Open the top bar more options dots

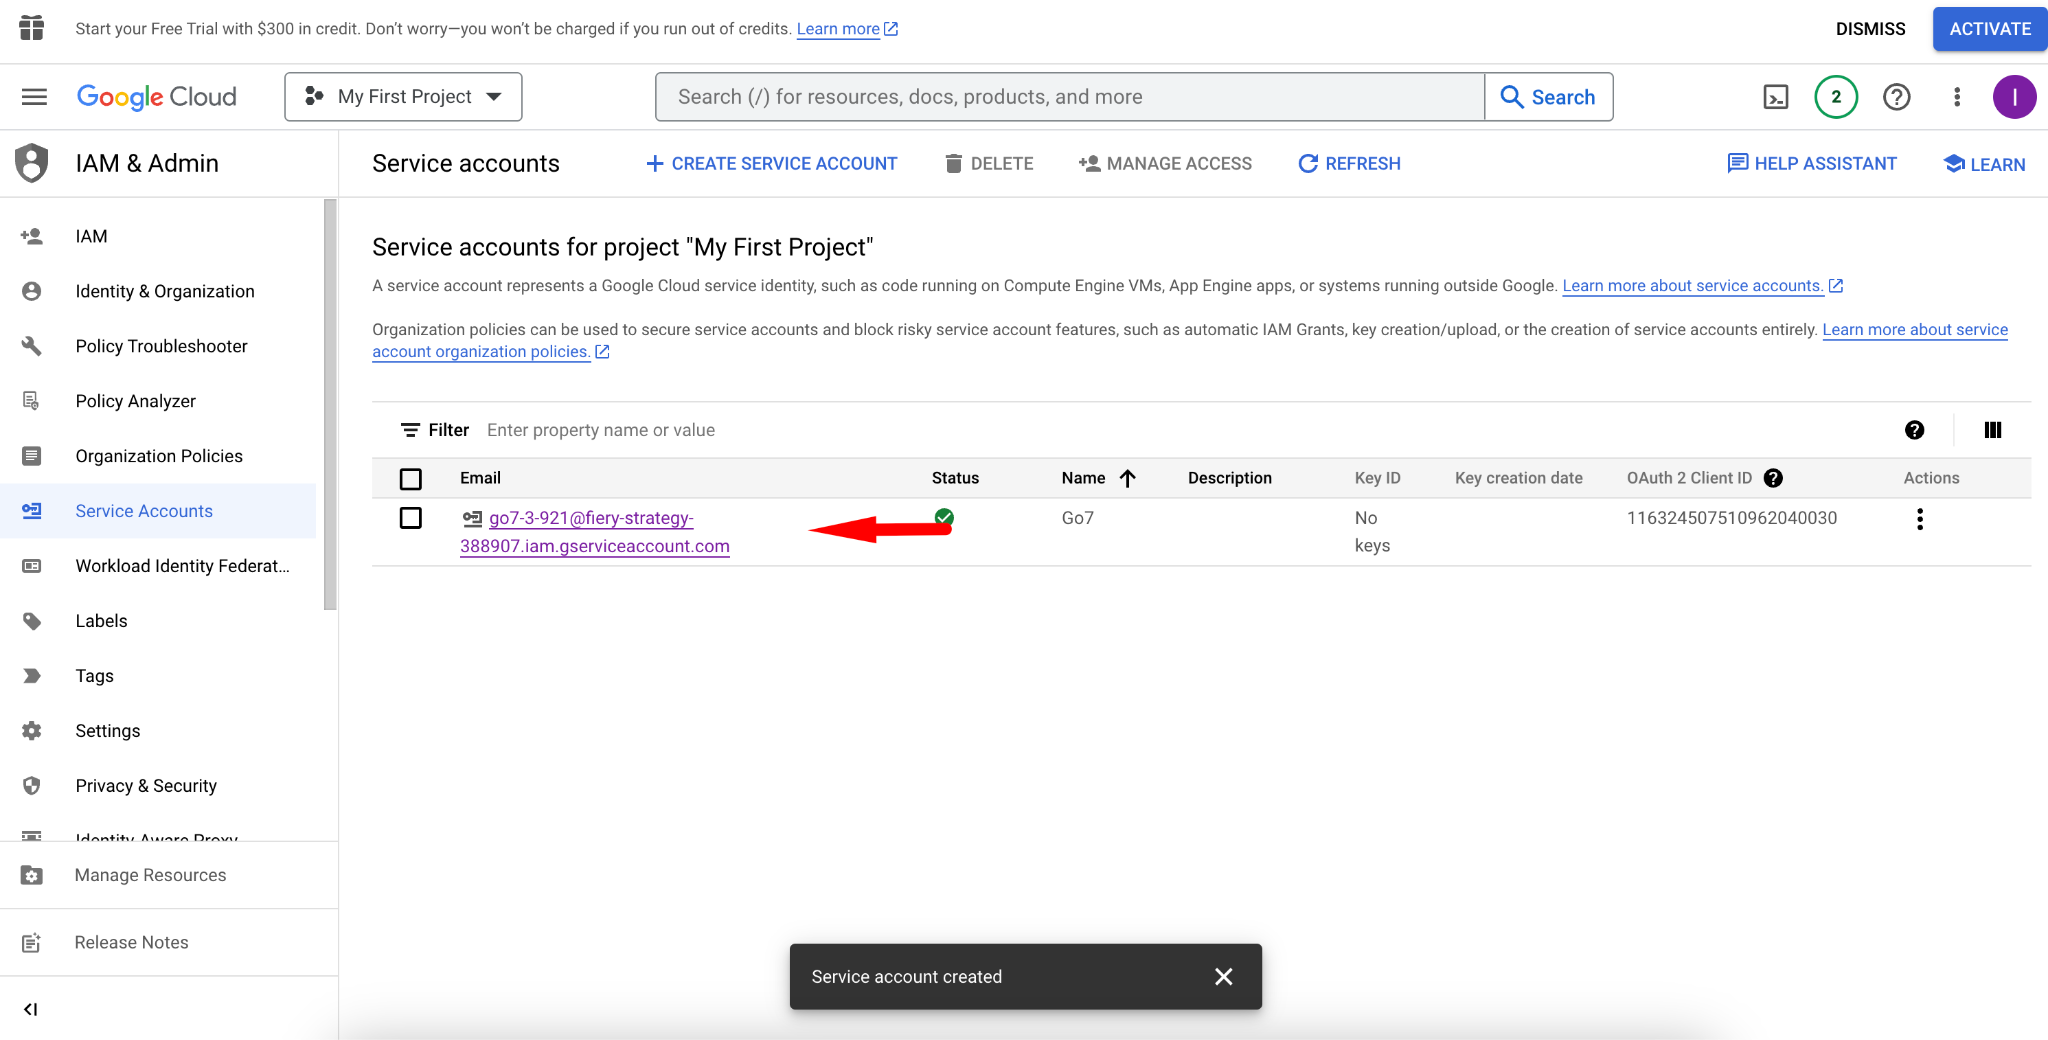1956,96
